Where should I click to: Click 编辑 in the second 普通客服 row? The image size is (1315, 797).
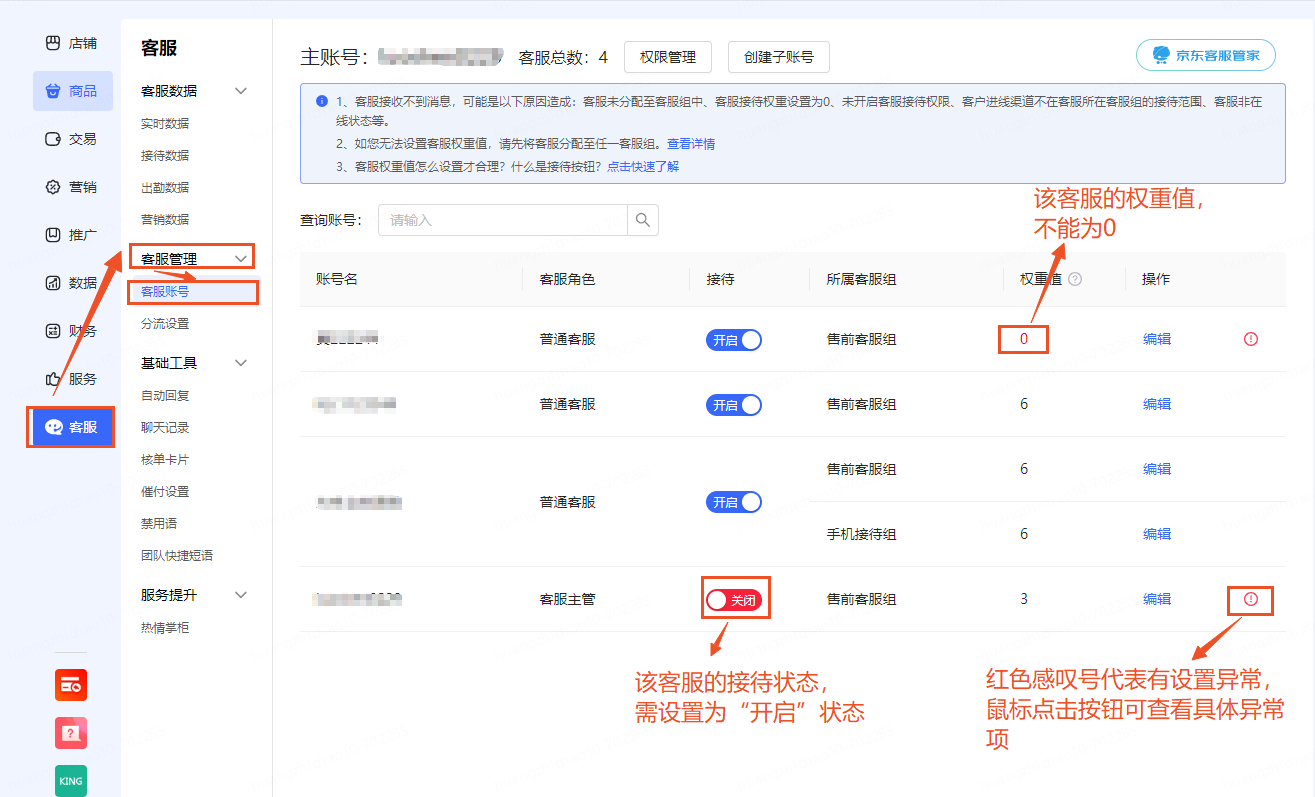click(x=1157, y=404)
